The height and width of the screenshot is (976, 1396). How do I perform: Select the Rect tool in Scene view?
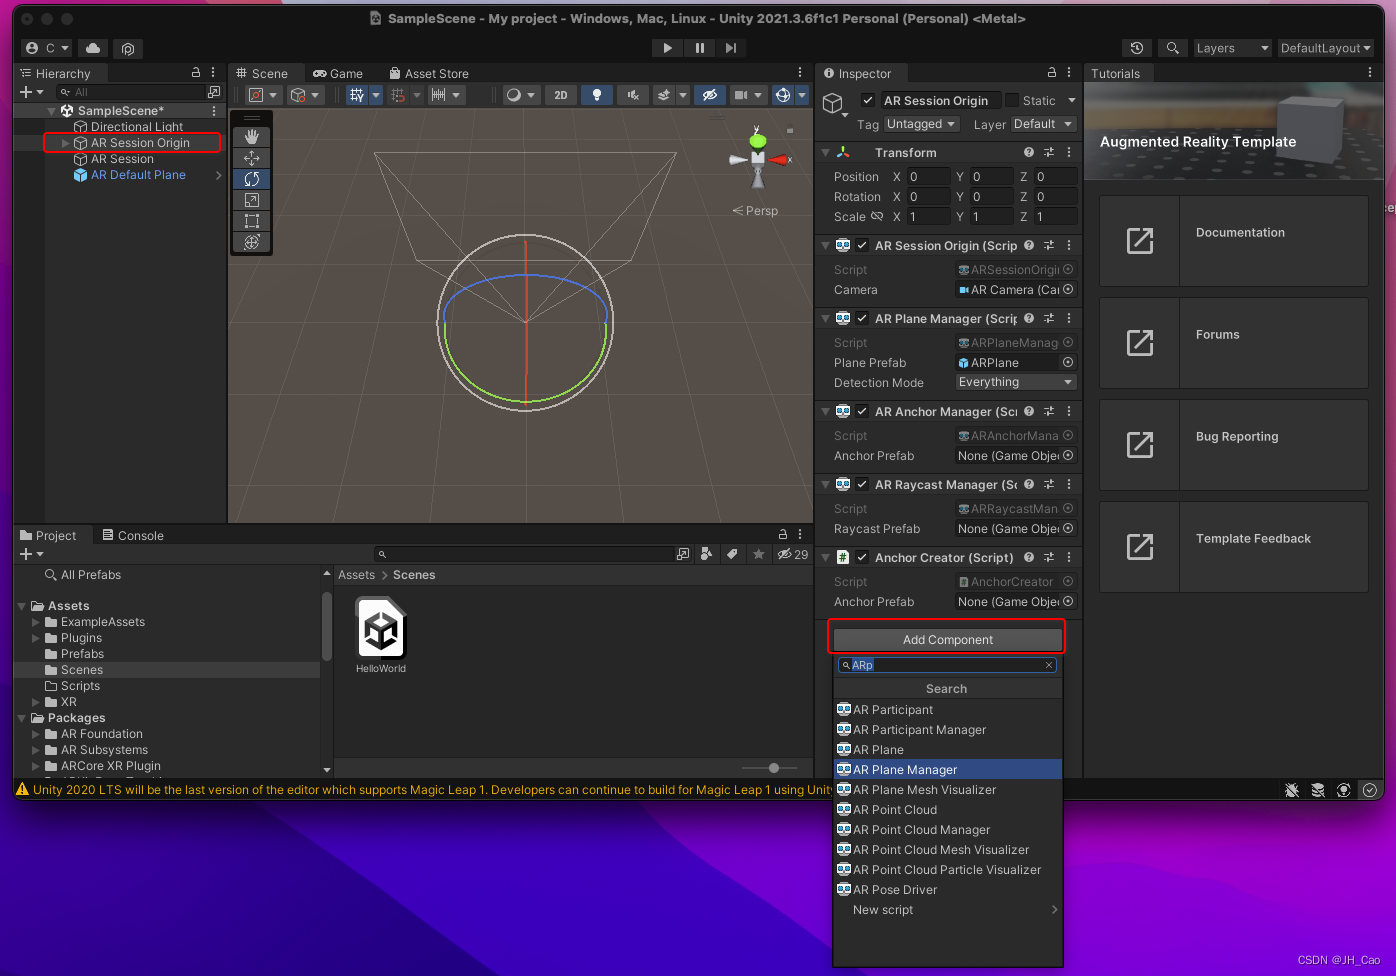(x=251, y=221)
